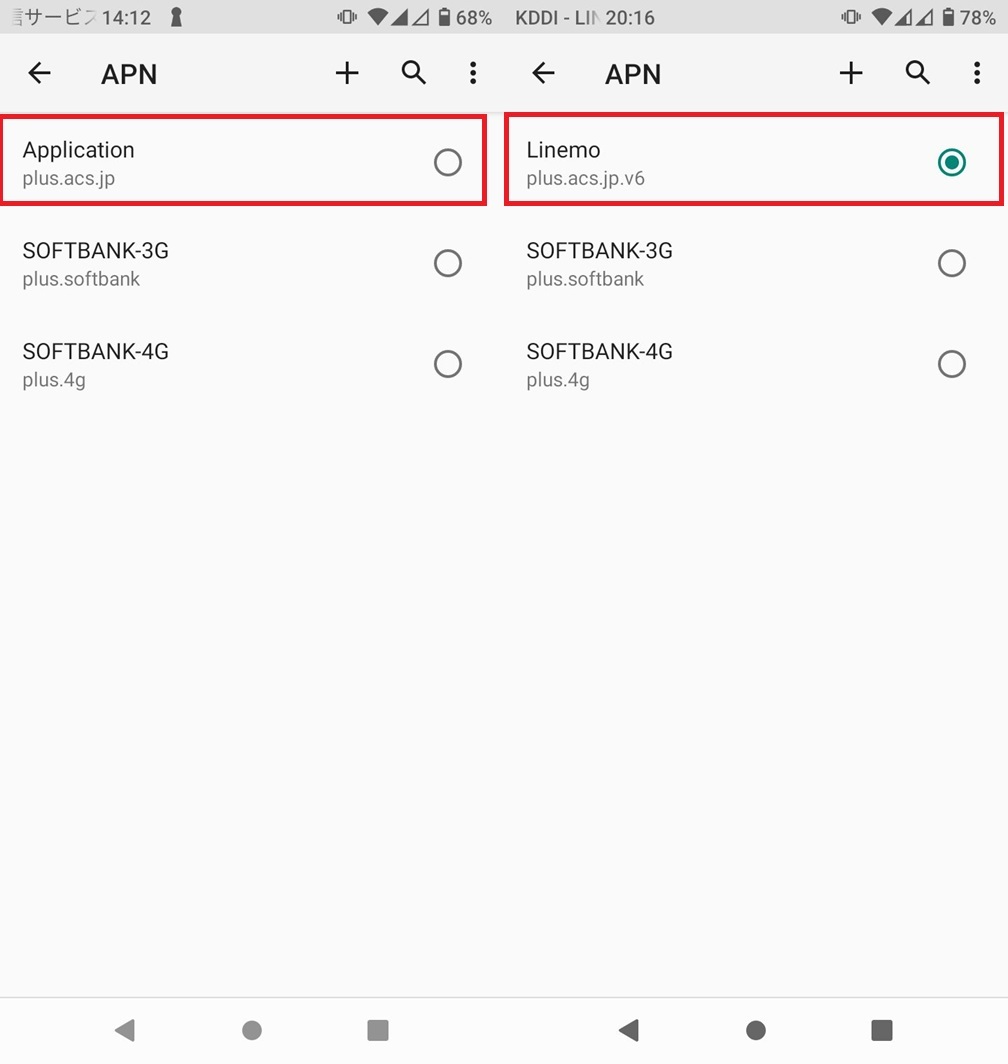The width and height of the screenshot is (1008, 1064).
Task: Open search on right APN screen
Action: tap(918, 73)
